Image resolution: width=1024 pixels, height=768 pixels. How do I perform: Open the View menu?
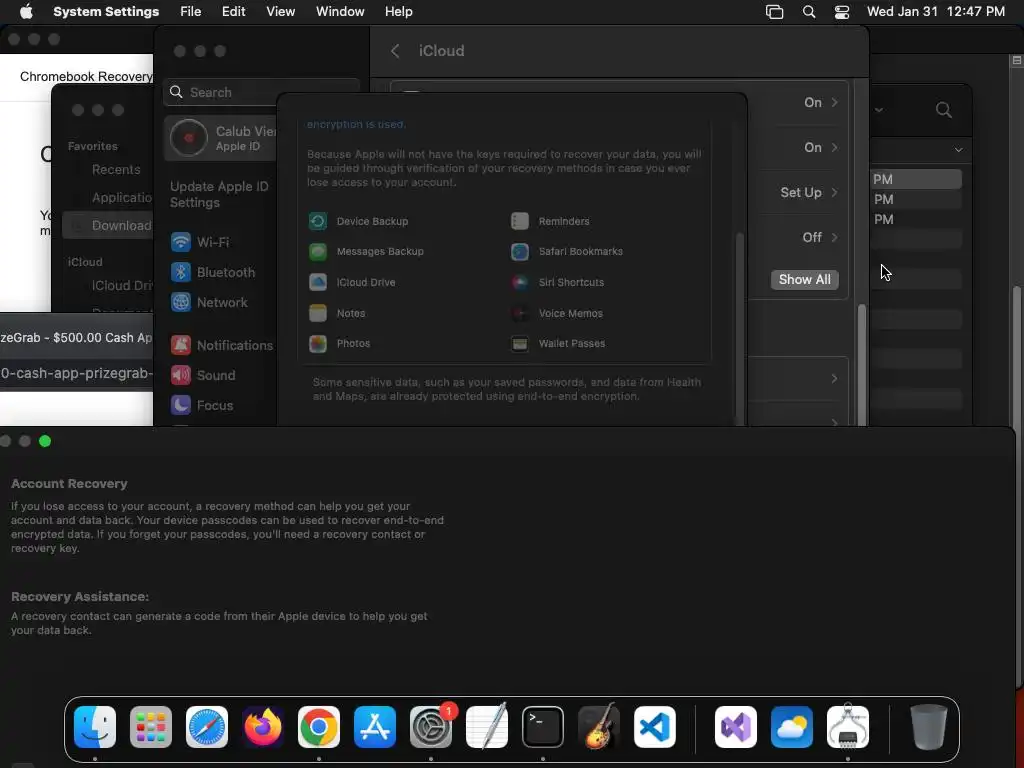pos(281,12)
